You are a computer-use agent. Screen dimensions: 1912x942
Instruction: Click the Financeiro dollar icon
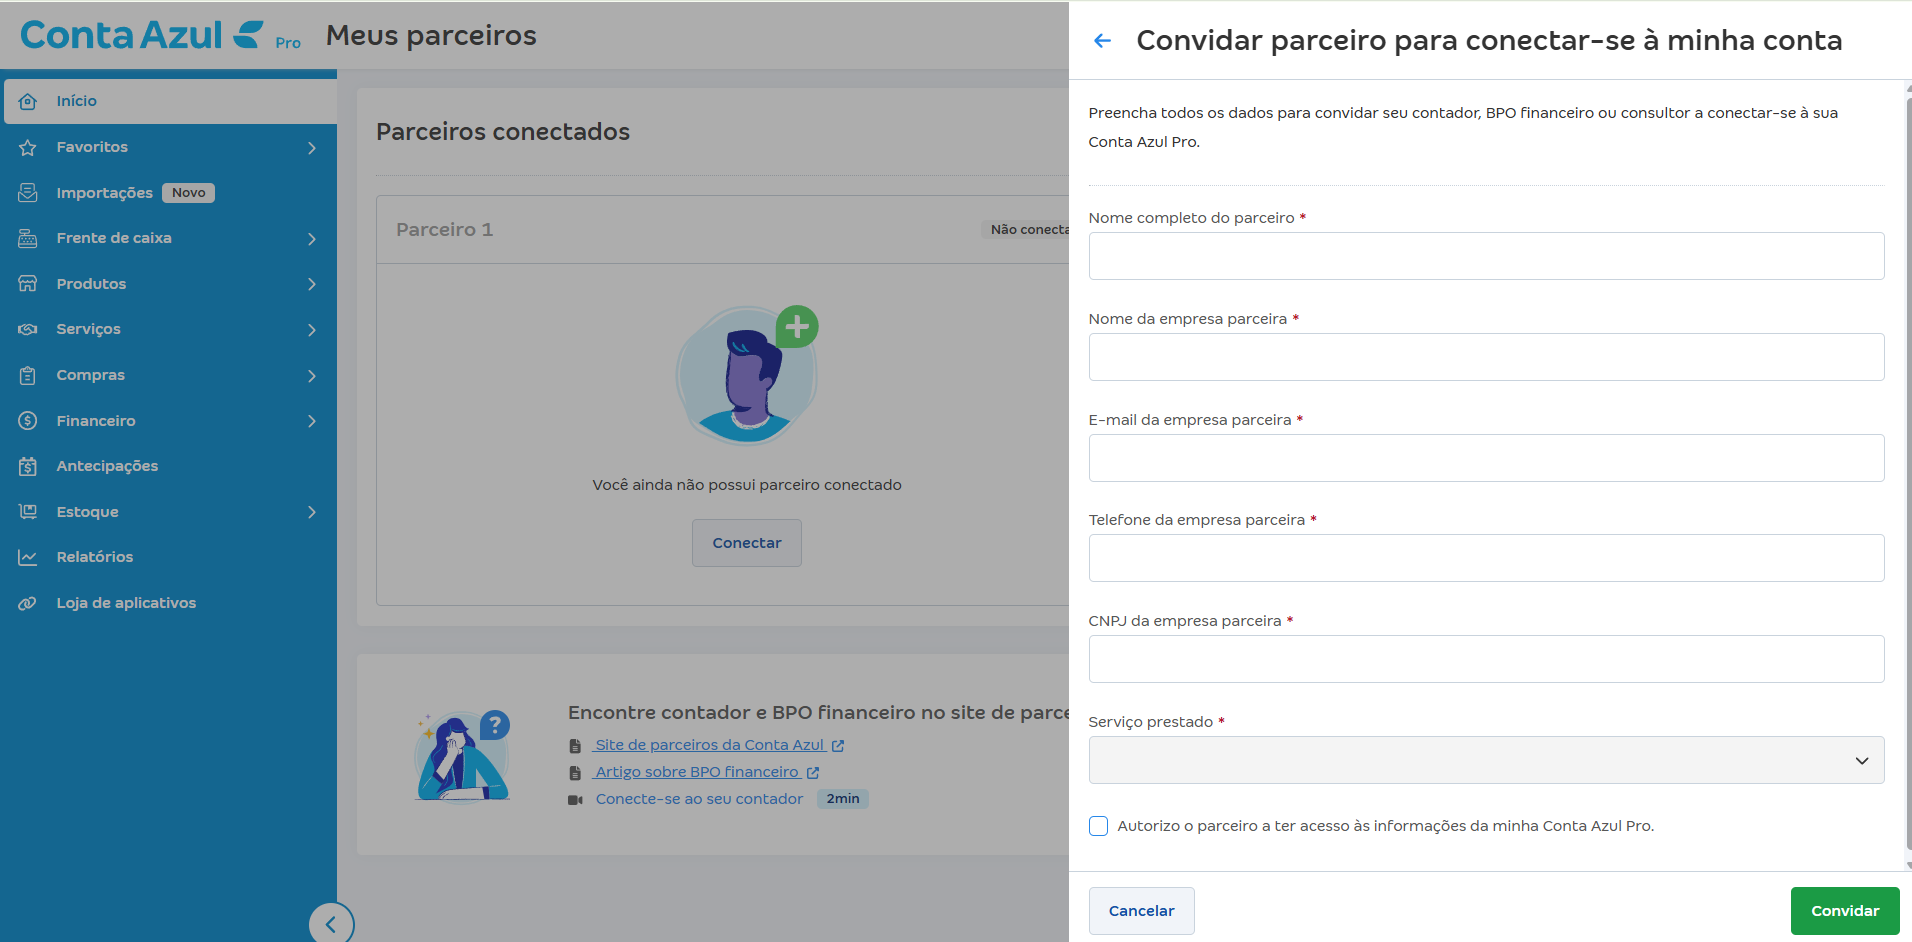coord(28,421)
